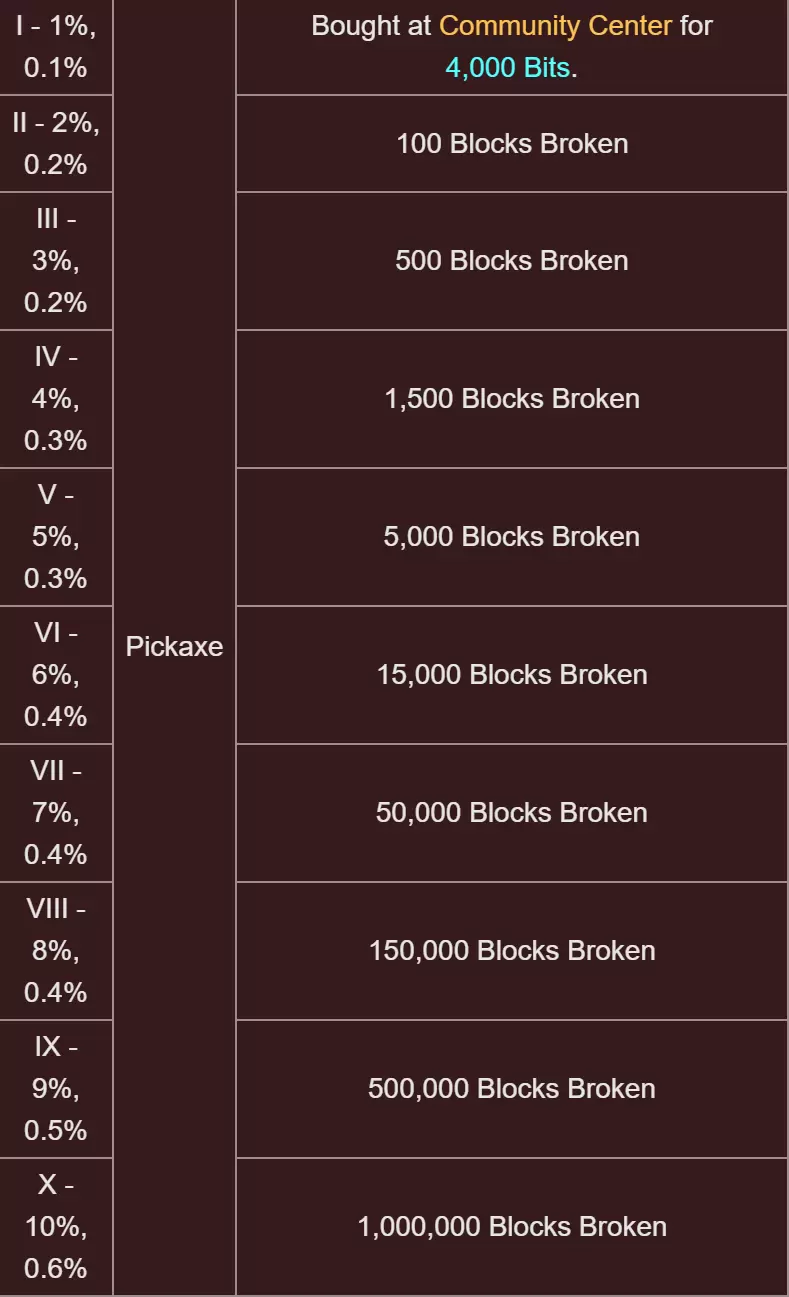
Task: Select the 1,000,000 Blocks Broken cell
Action: tap(512, 1227)
